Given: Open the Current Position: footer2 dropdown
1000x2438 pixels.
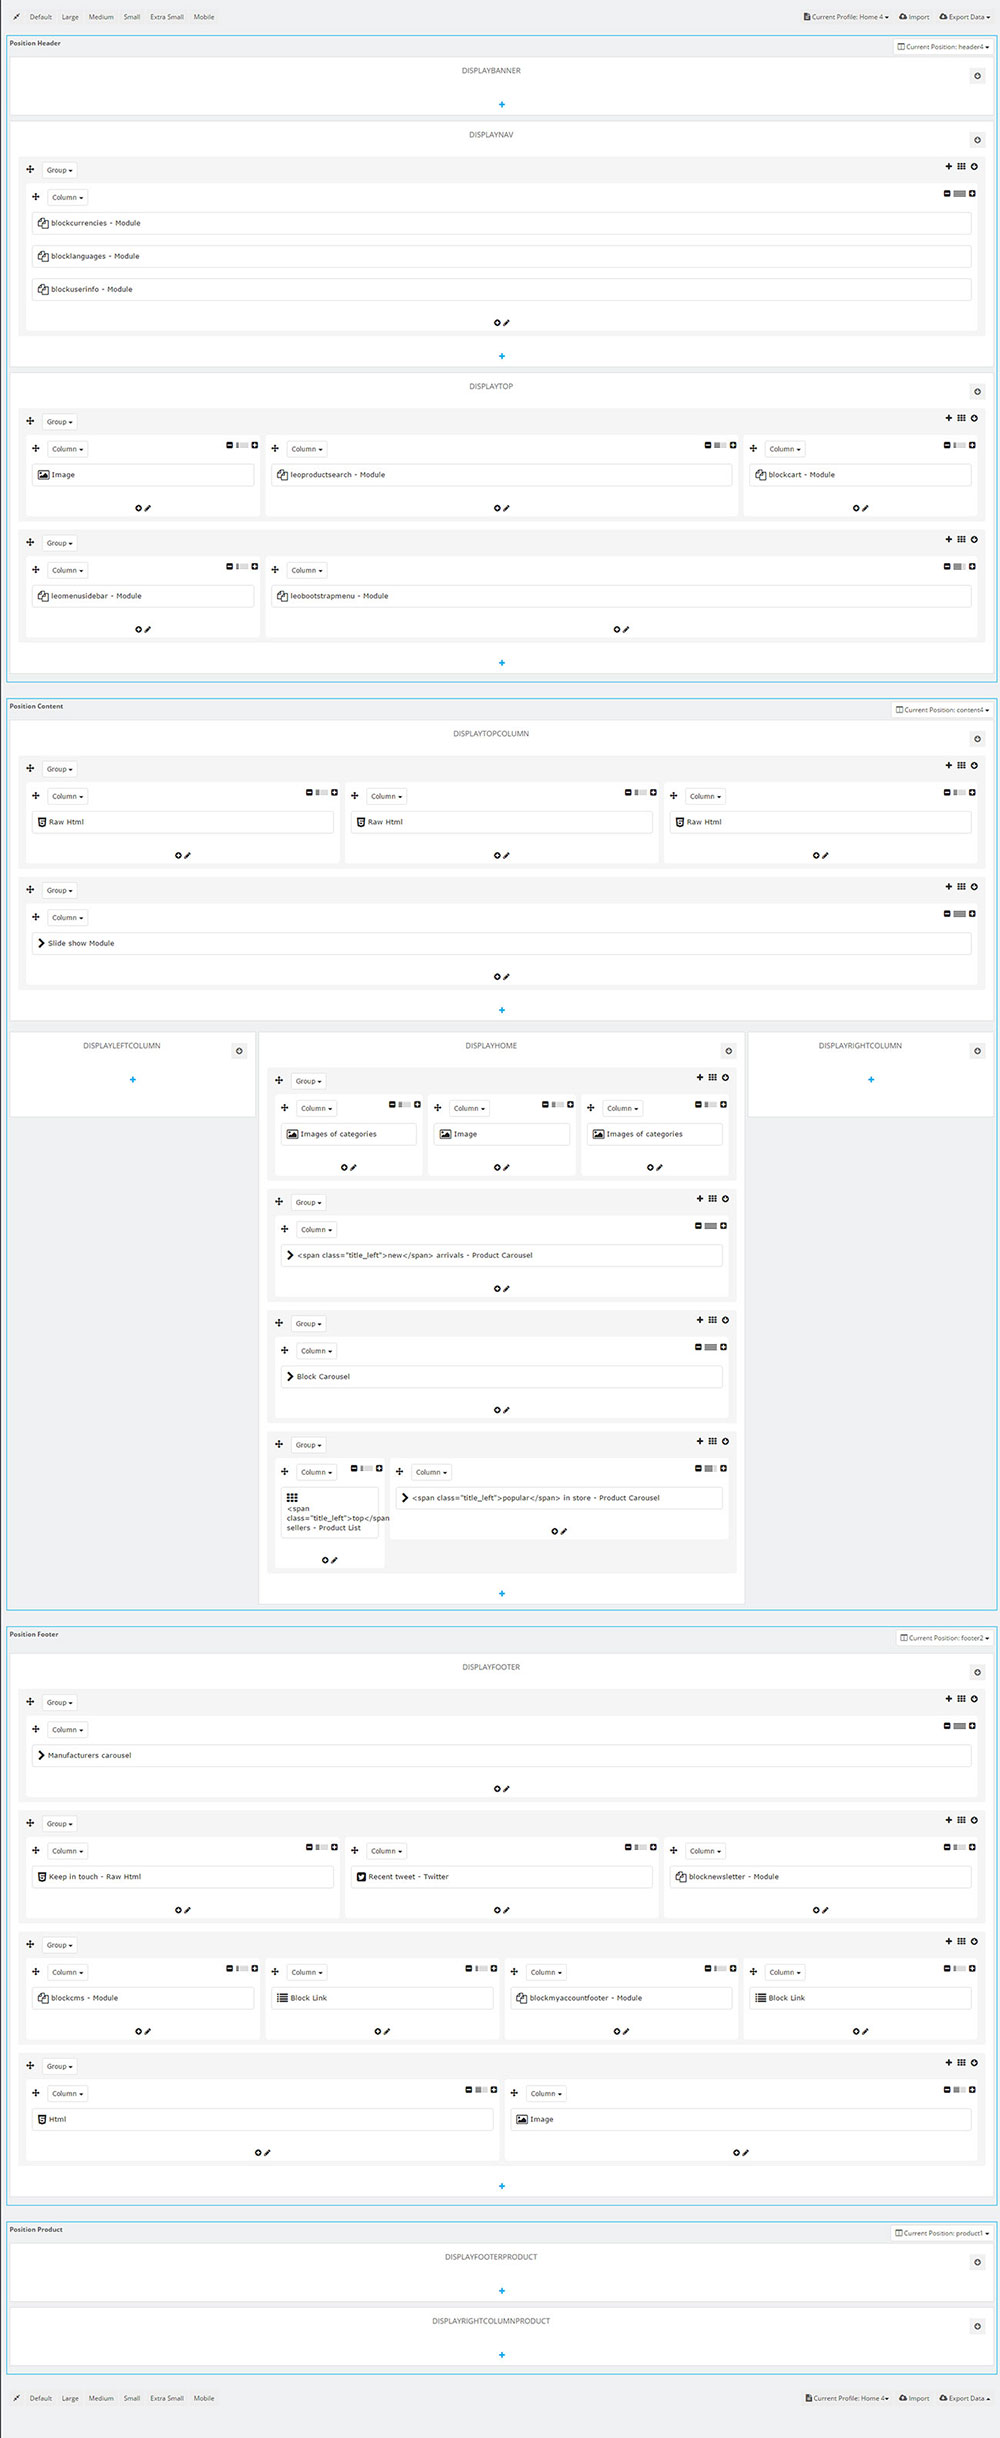Looking at the screenshot, I should [944, 1638].
